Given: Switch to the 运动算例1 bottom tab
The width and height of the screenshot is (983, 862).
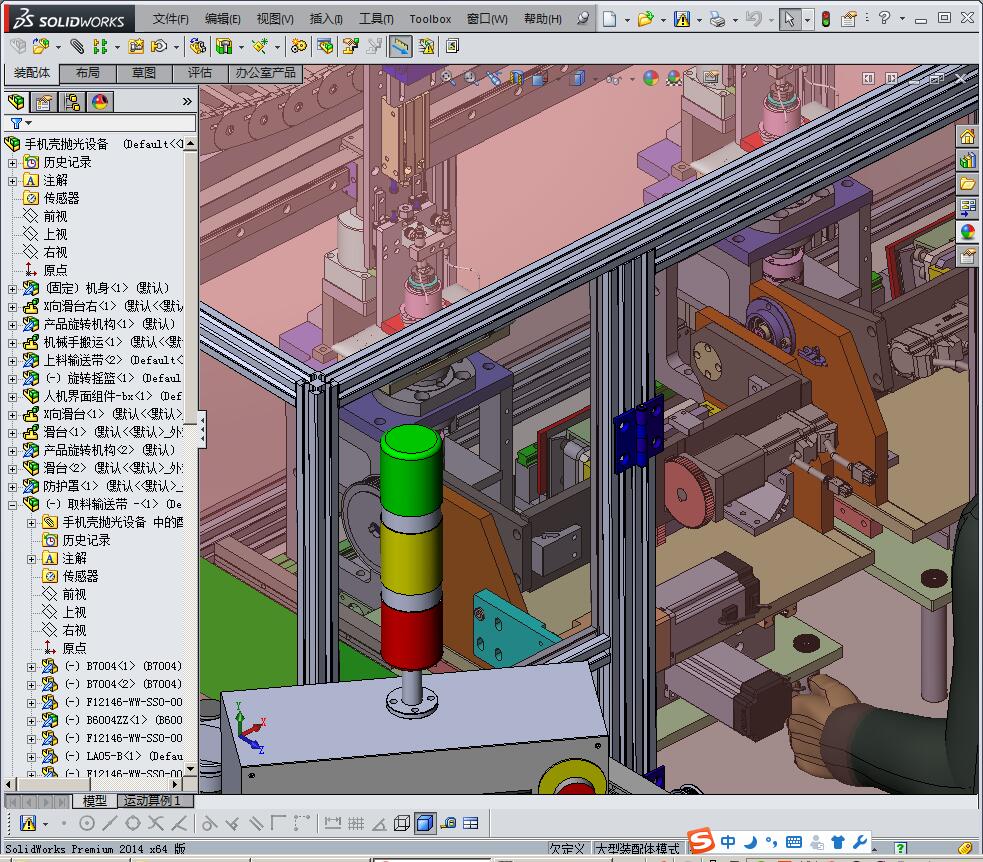Looking at the screenshot, I should pyautogui.click(x=151, y=801).
